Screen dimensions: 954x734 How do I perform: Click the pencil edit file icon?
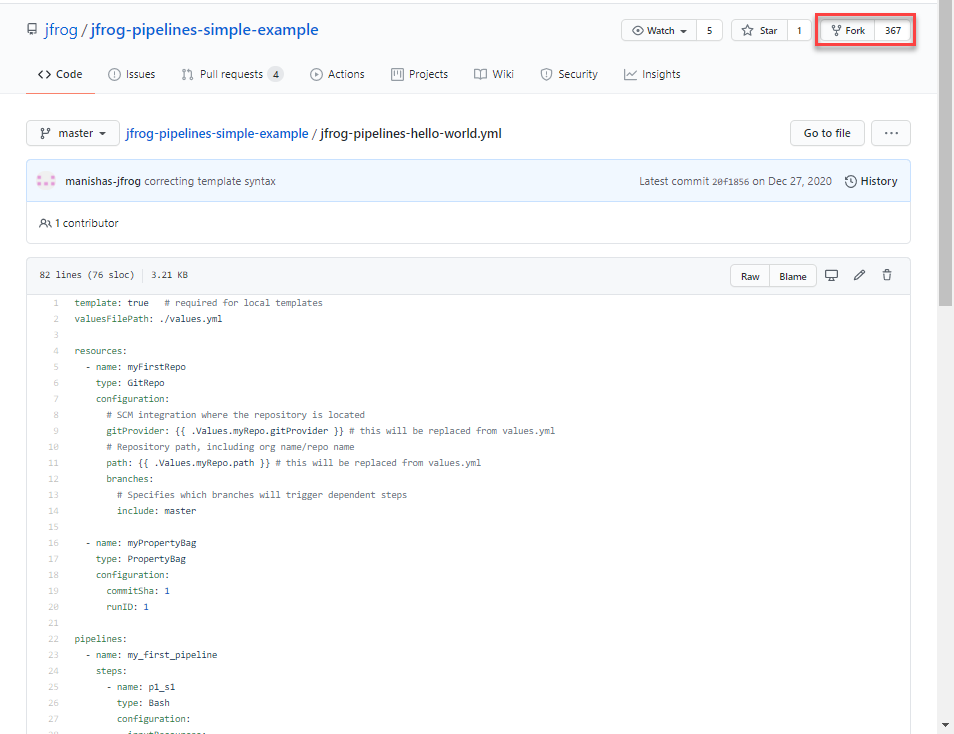859,276
